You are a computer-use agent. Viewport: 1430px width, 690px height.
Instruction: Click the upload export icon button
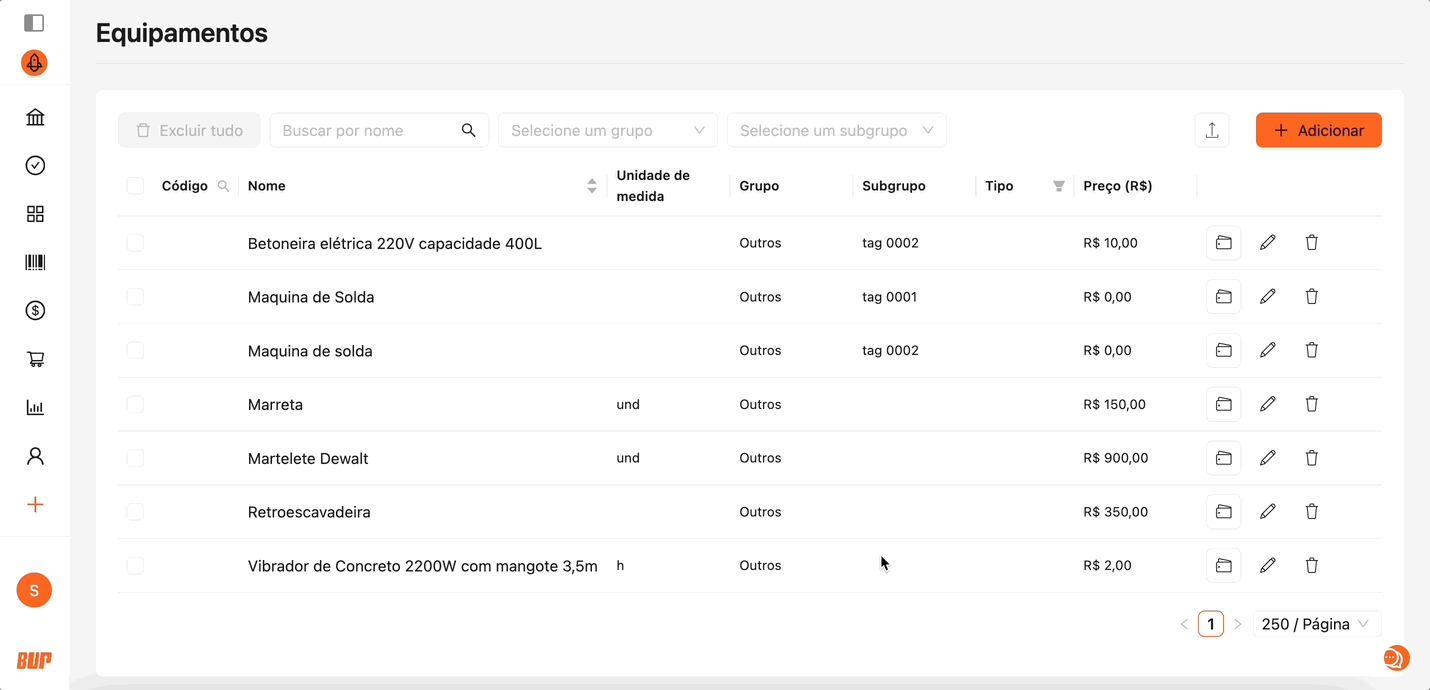pos(1211,130)
